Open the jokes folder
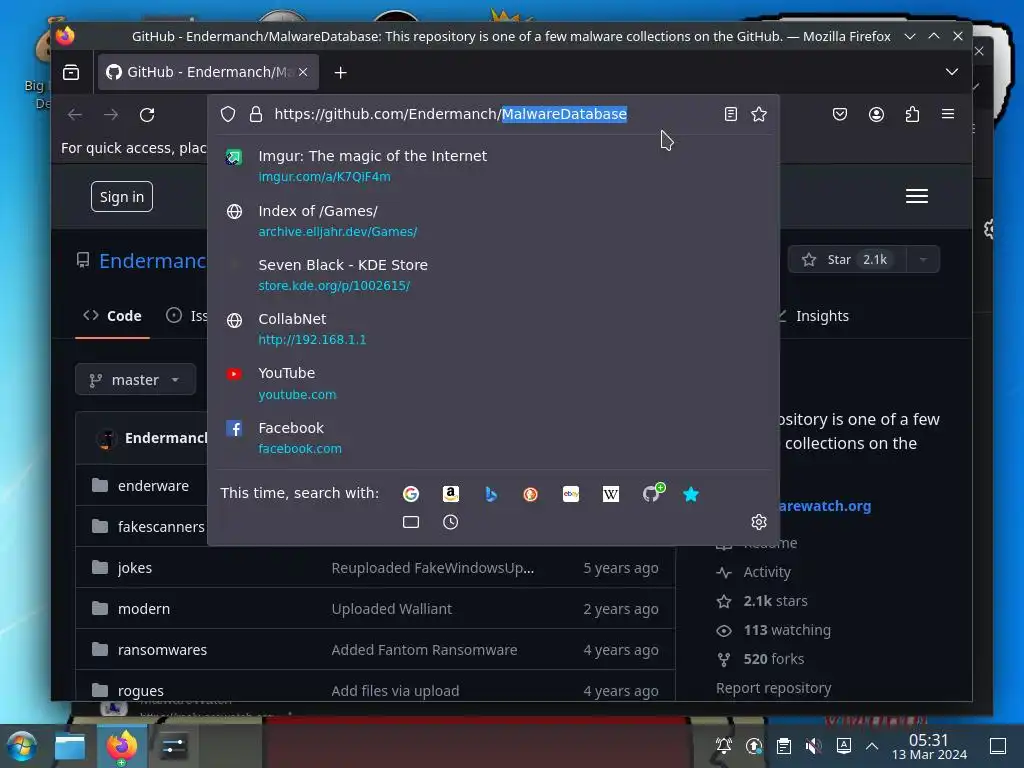The width and height of the screenshot is (1024, 768). tap(135, 568)
